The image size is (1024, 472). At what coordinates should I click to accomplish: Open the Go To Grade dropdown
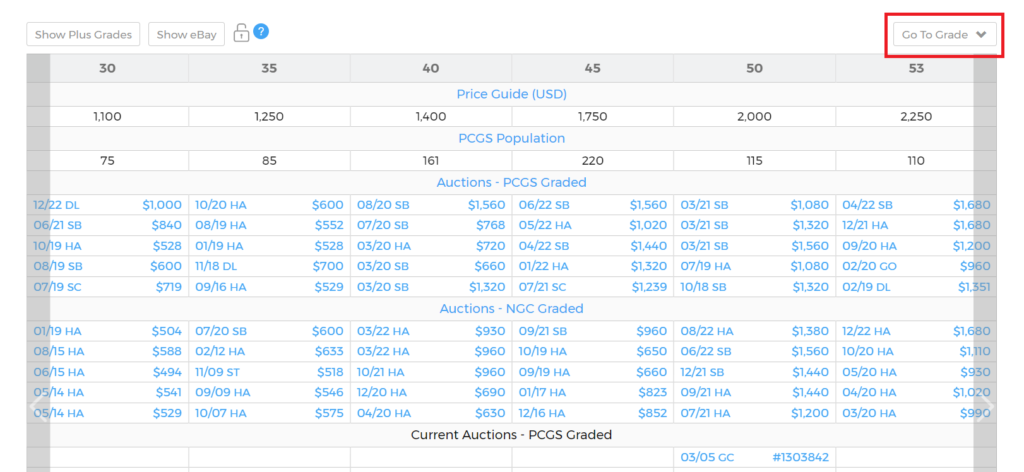point(944,35)
